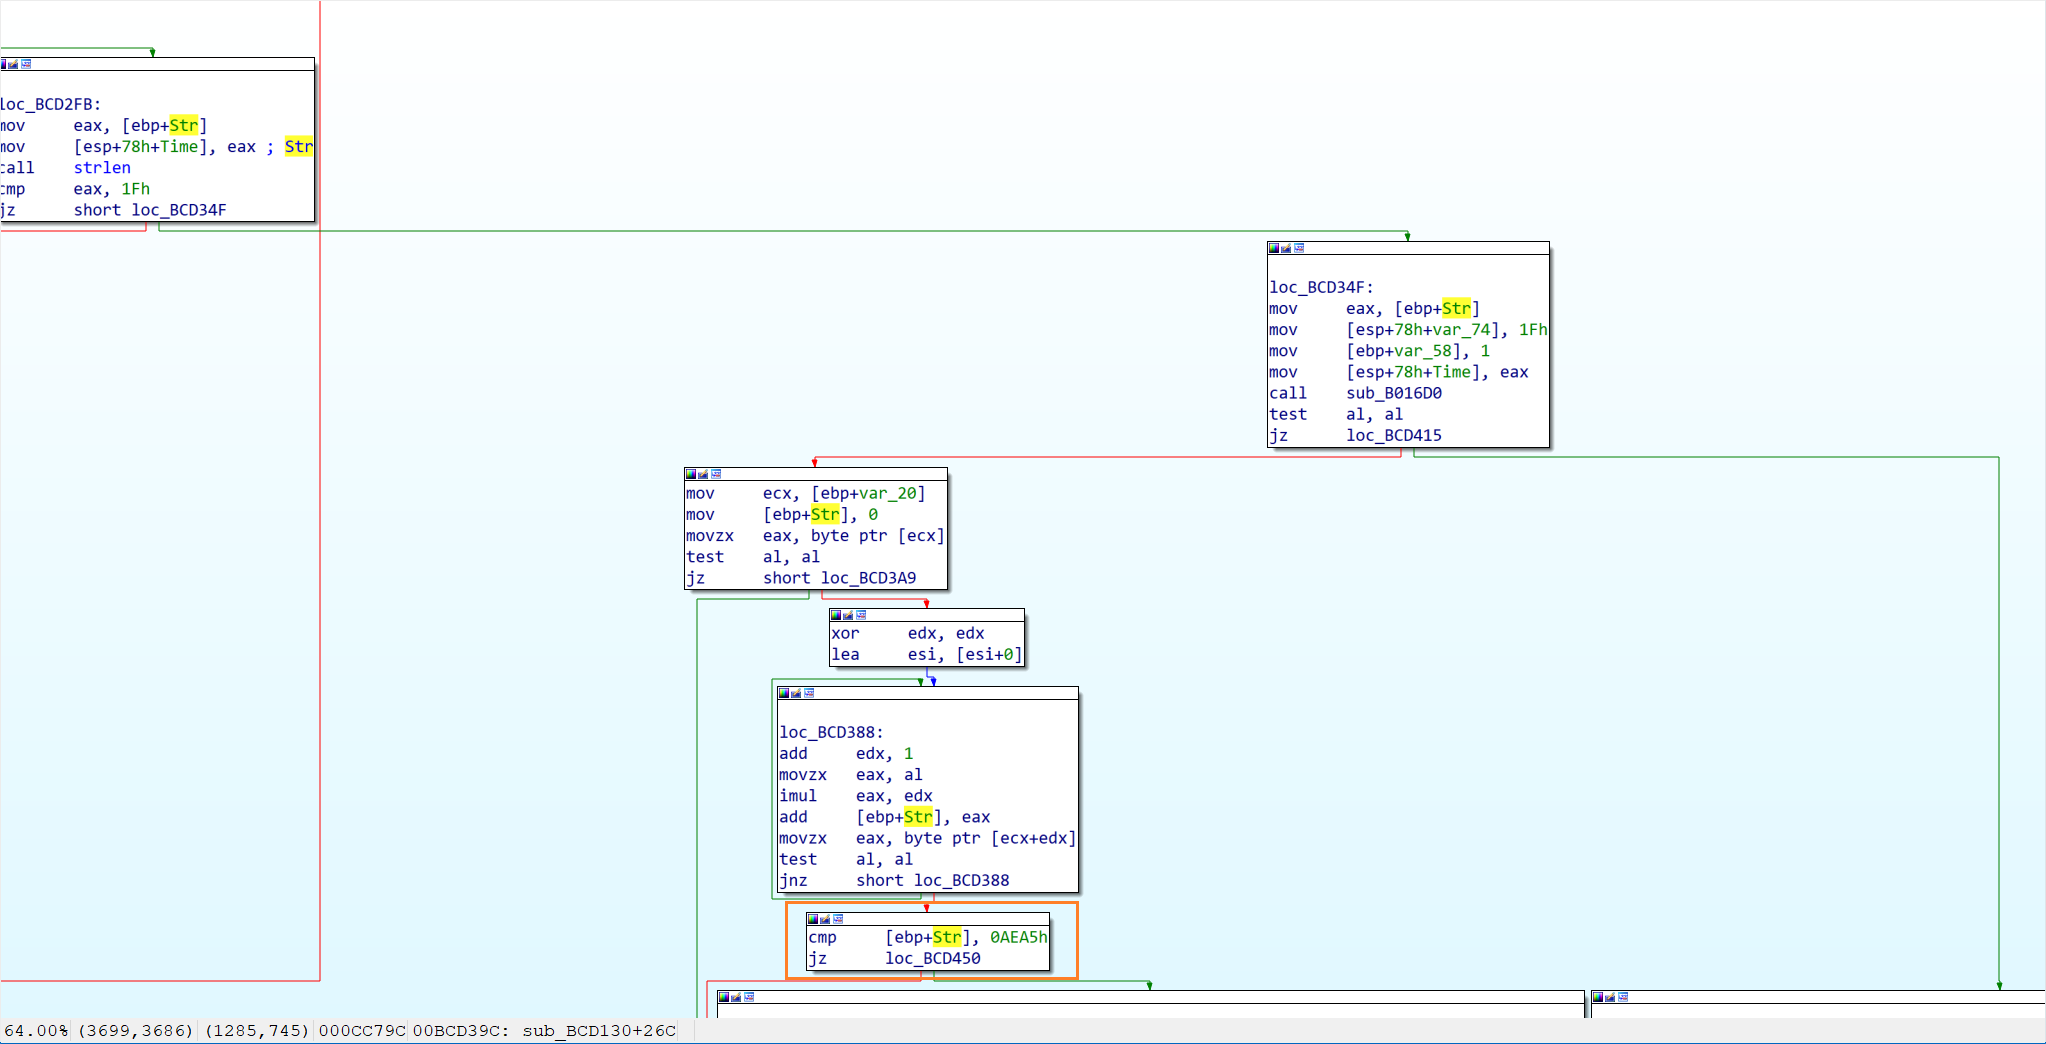
Task: Click the strlen call in loc_BCD2FB
Action: (102, 168)
